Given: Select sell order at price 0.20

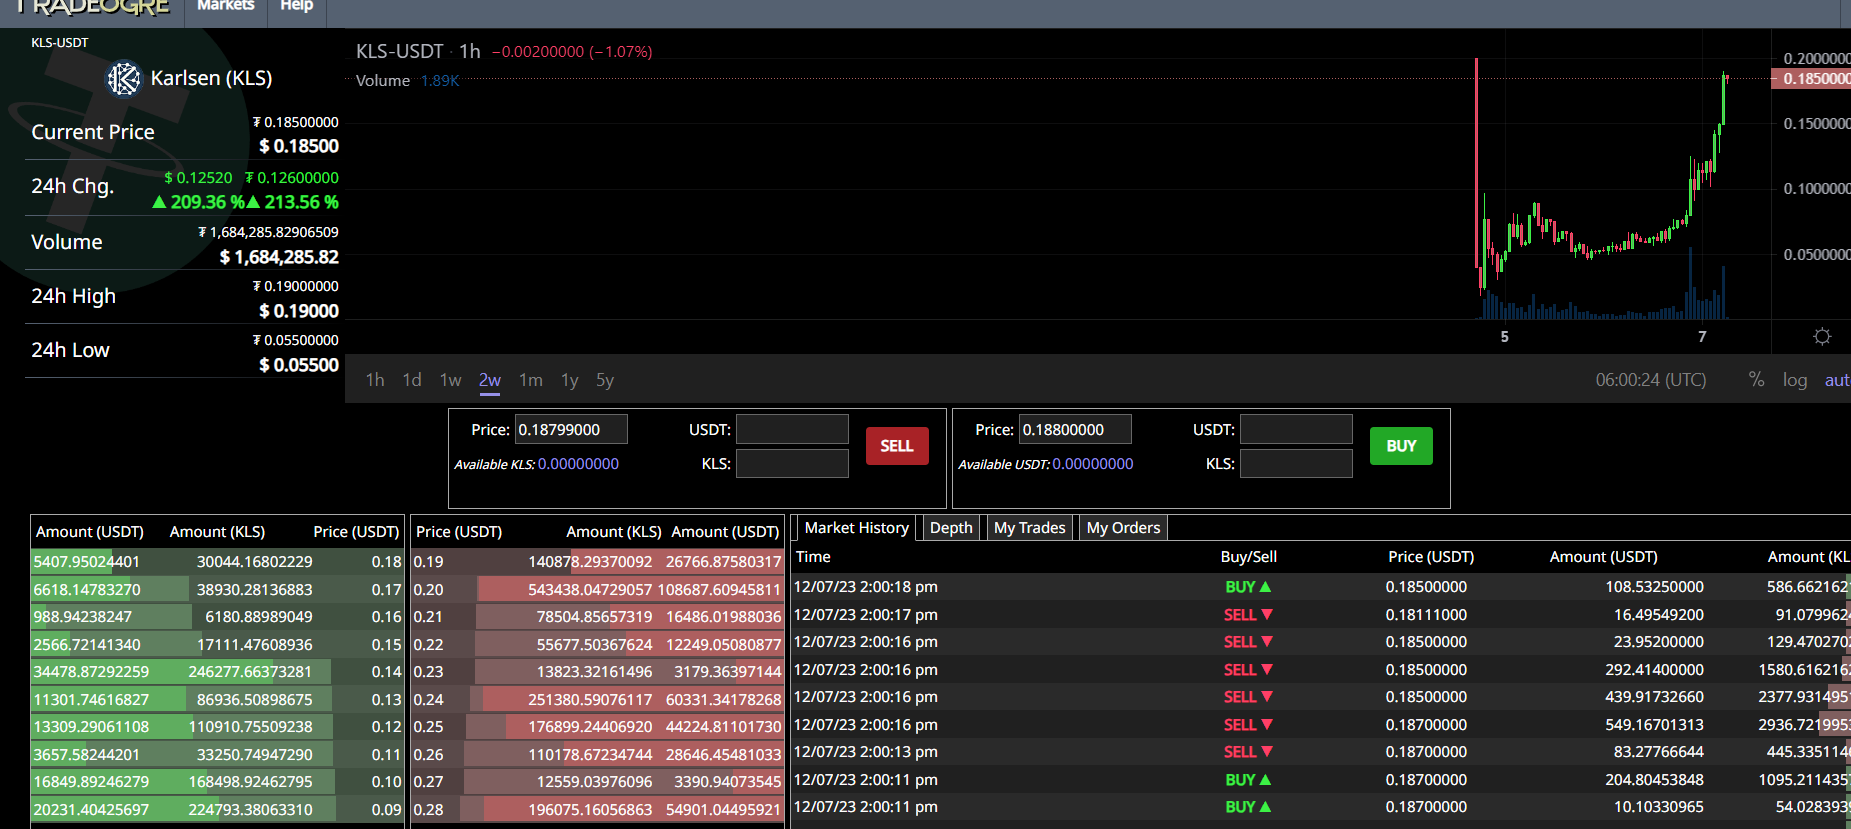Looking at the screenshot, I should [x=597, y=590].
